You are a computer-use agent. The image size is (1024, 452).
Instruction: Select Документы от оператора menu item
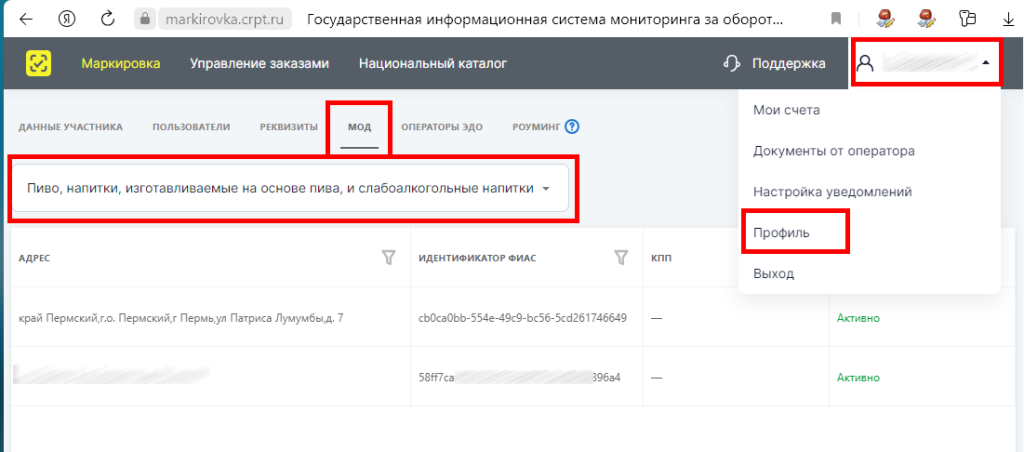(x=834, y=151)
